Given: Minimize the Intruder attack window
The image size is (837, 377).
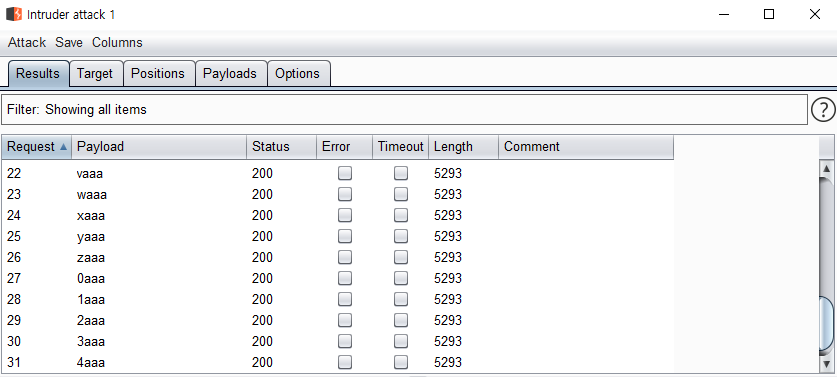Looking at the screenshot, I should tap(723, 14).
